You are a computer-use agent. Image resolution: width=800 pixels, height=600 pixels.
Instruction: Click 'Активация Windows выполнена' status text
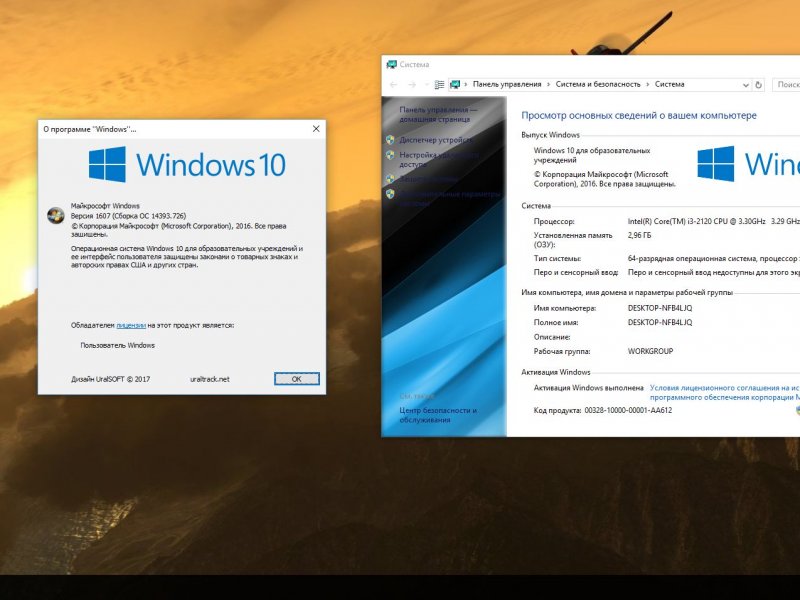[588, 388]
